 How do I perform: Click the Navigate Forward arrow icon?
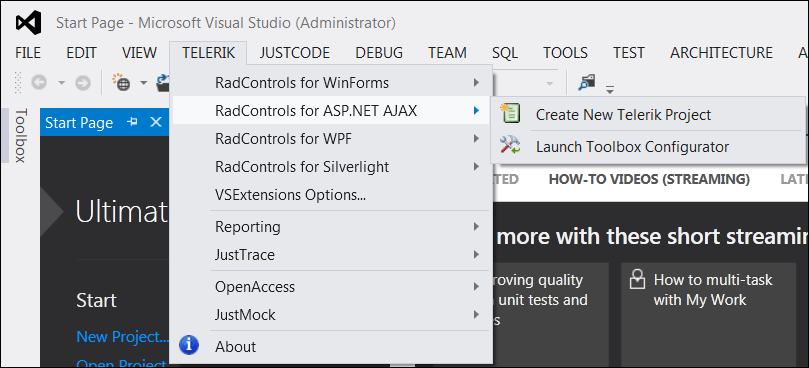(83, 83)
